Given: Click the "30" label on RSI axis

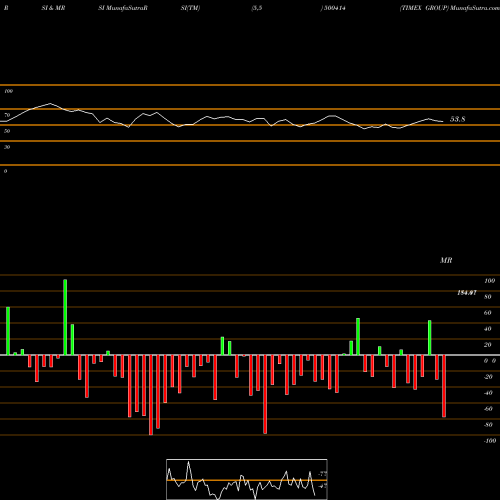Looking at the screenshot, I should coord(7,147).
